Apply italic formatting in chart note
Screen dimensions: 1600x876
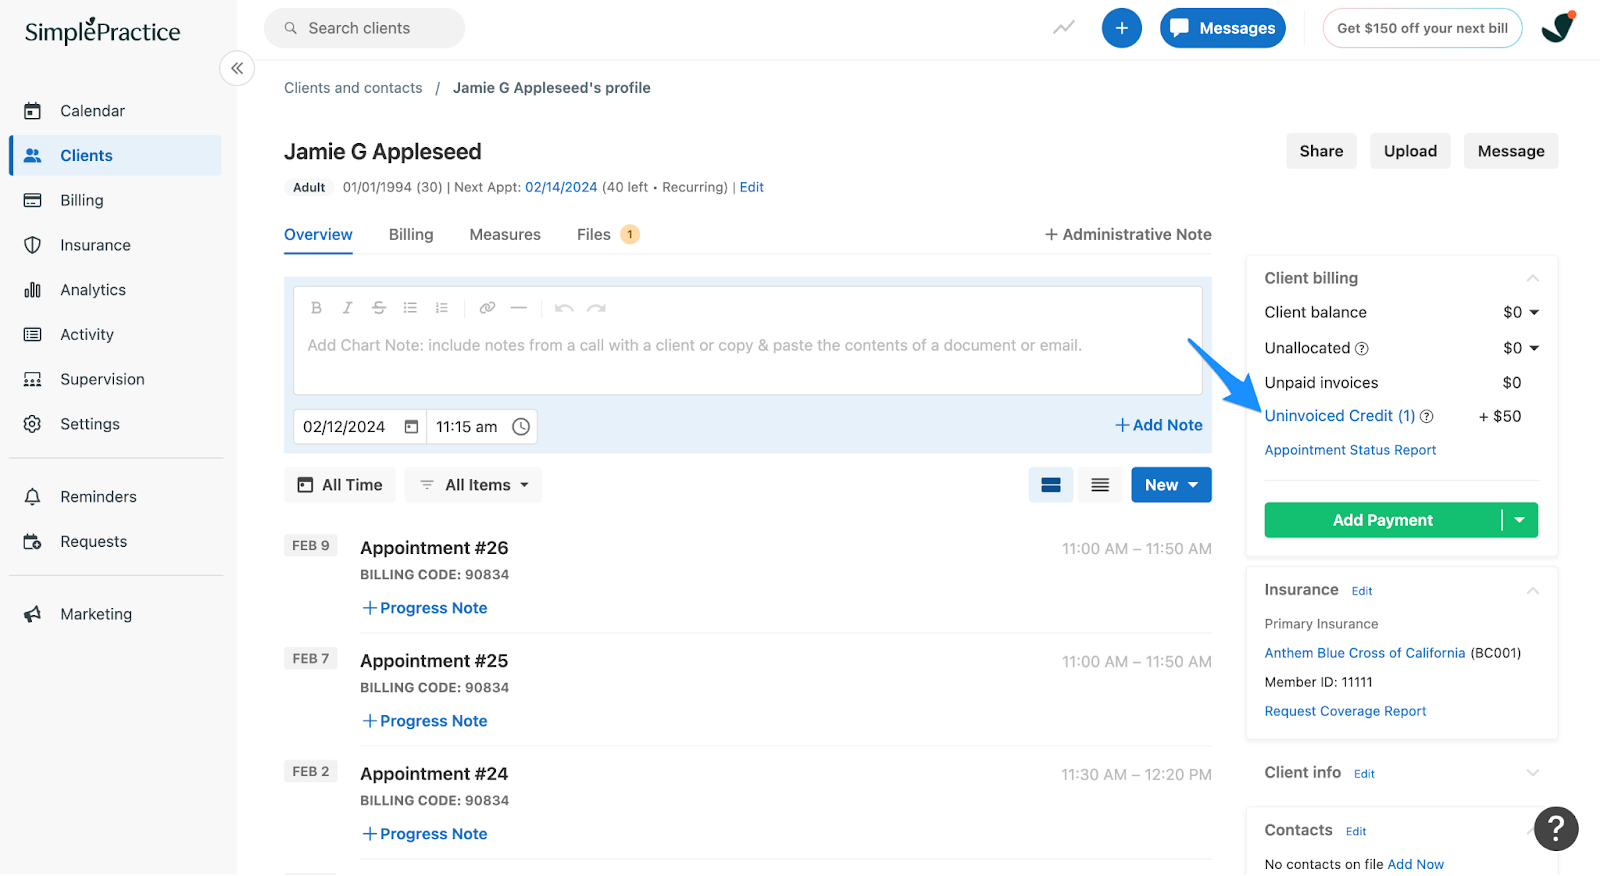pos(347,308)
